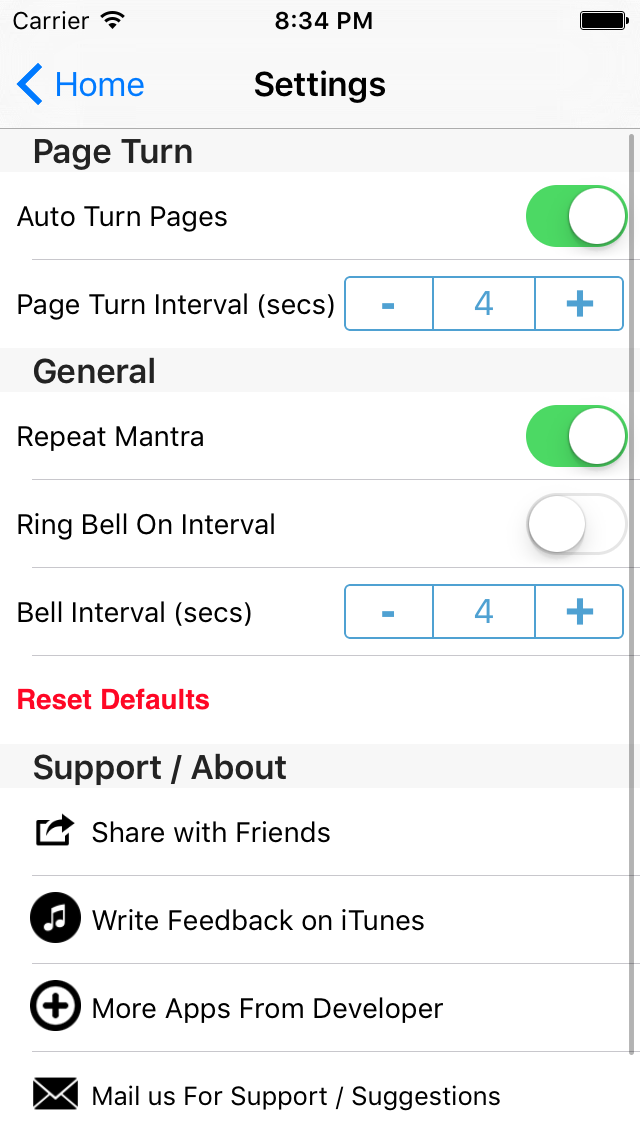Disable the Auto Turn Pages switch

[576, 216]
